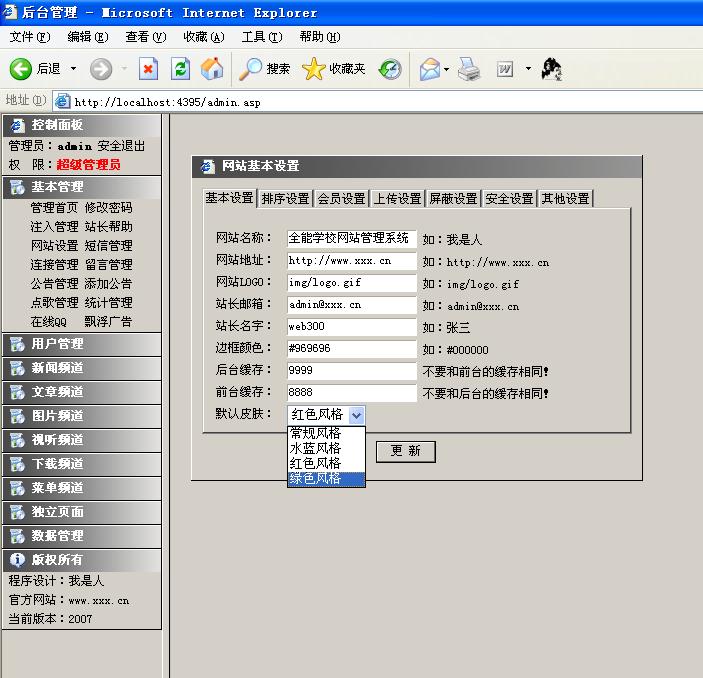Switch to the 上传设置 tab
This screenshot has height=678, width=703.
coord(397,198)
